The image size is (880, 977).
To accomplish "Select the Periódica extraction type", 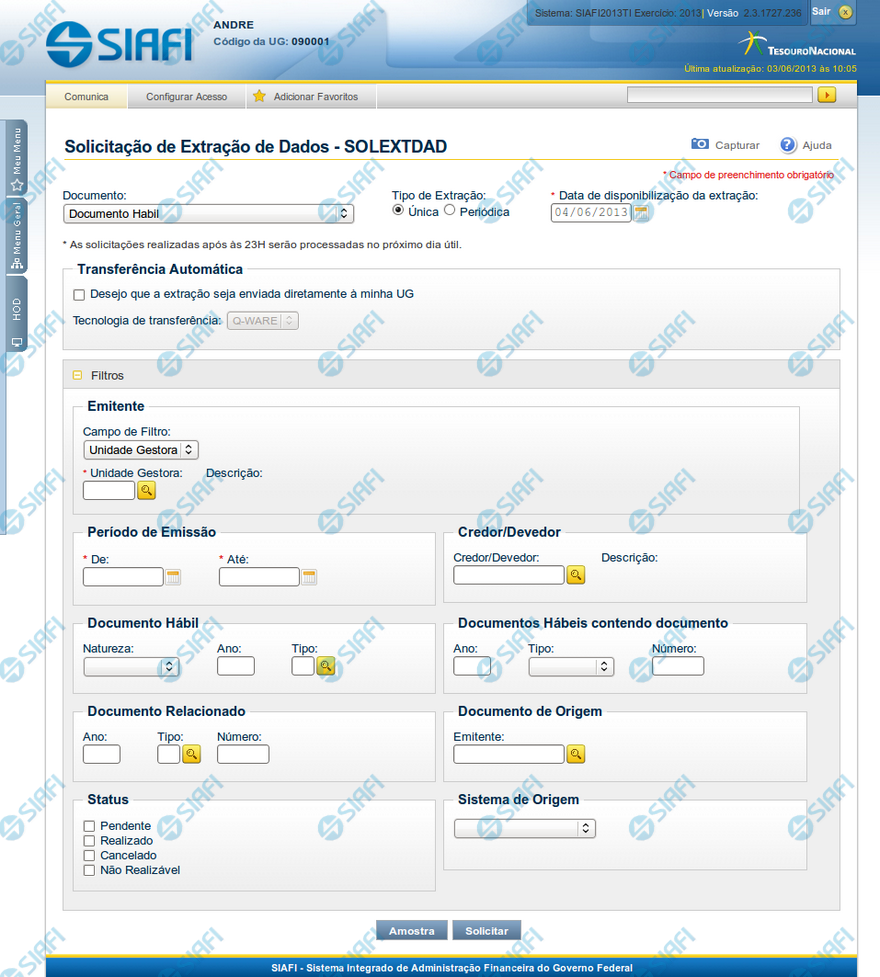I will point(450,211).
